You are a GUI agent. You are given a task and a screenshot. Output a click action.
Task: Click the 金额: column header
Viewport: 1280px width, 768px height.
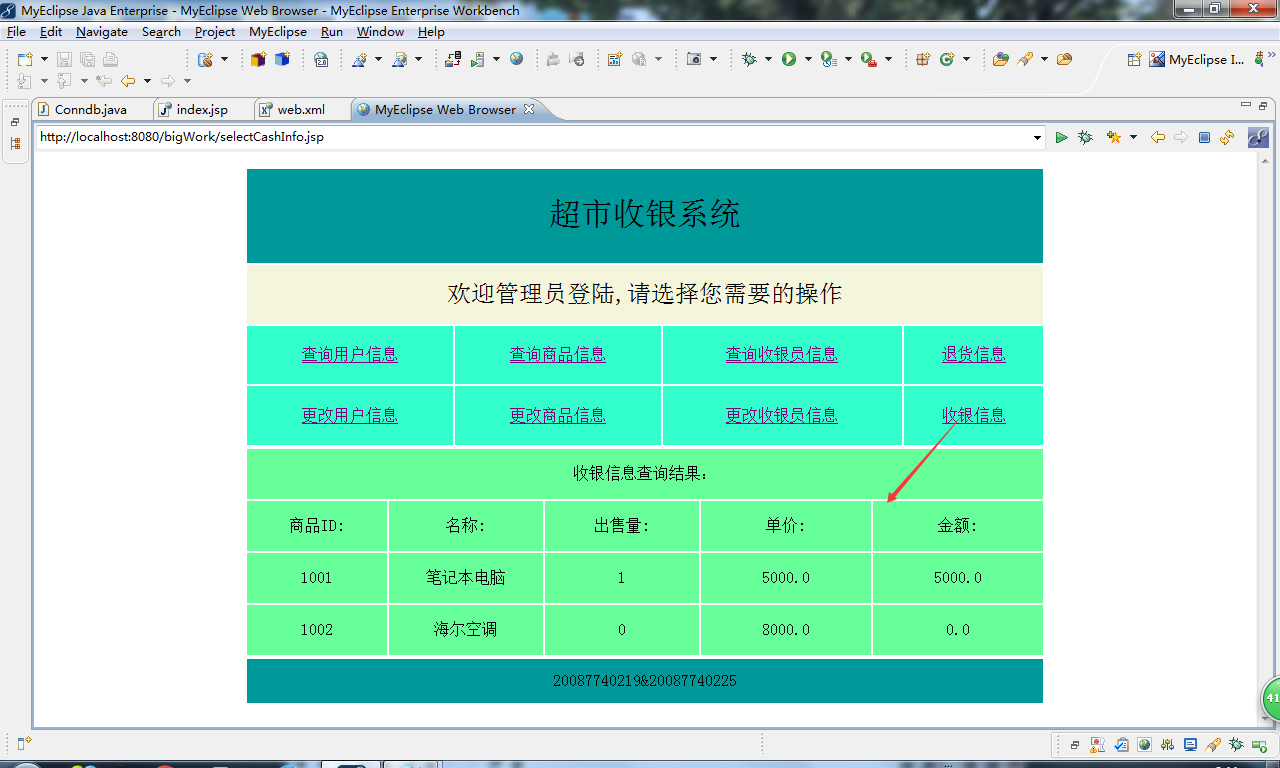tap(958, 526)
